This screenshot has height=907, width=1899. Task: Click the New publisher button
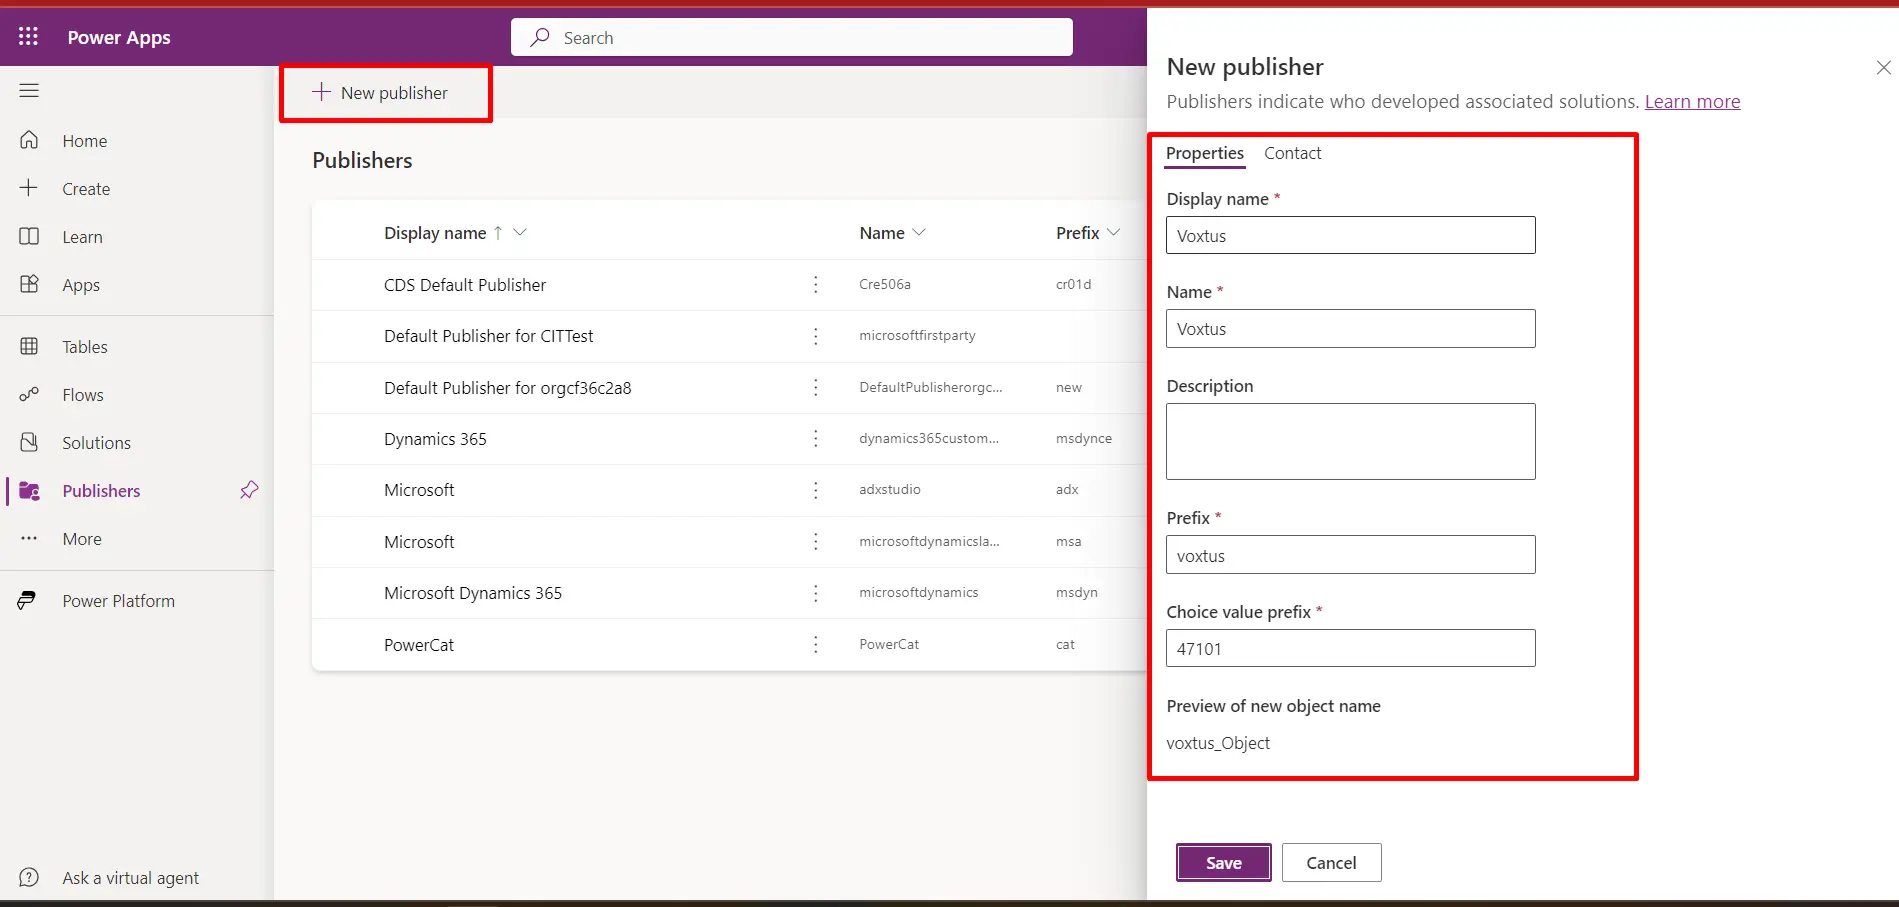(x=380, y=93)
